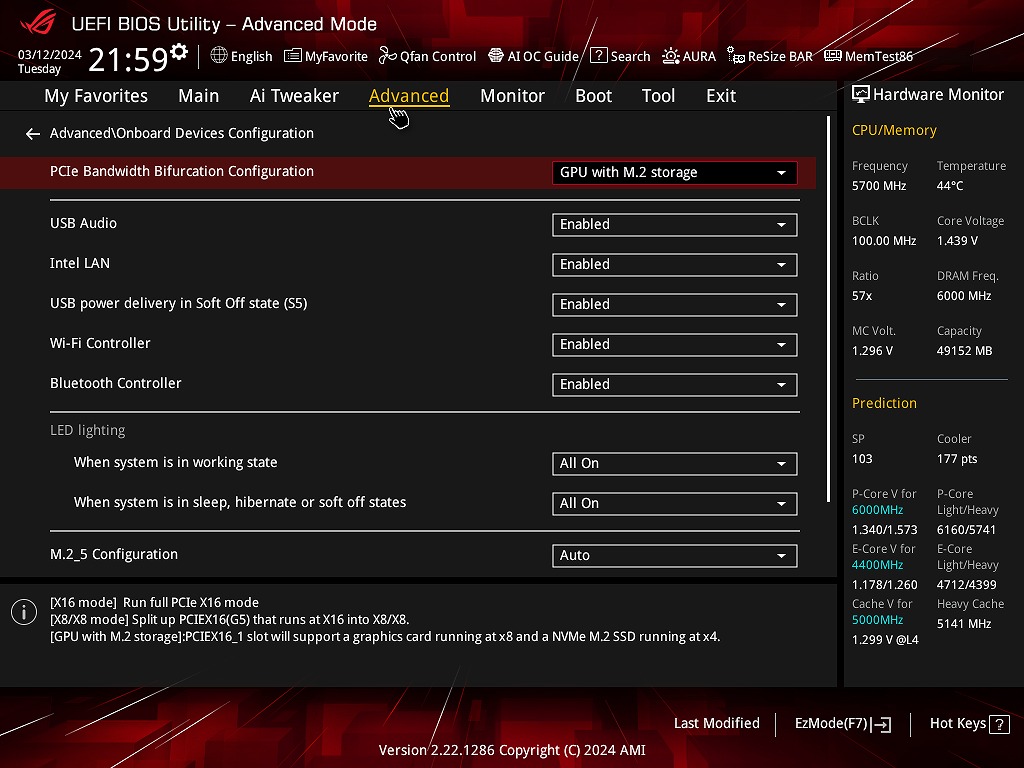The width and height of the screenshot is (1024, 768).
Task: Select Wi-Fi Controller label
Action: coord(100,344)
